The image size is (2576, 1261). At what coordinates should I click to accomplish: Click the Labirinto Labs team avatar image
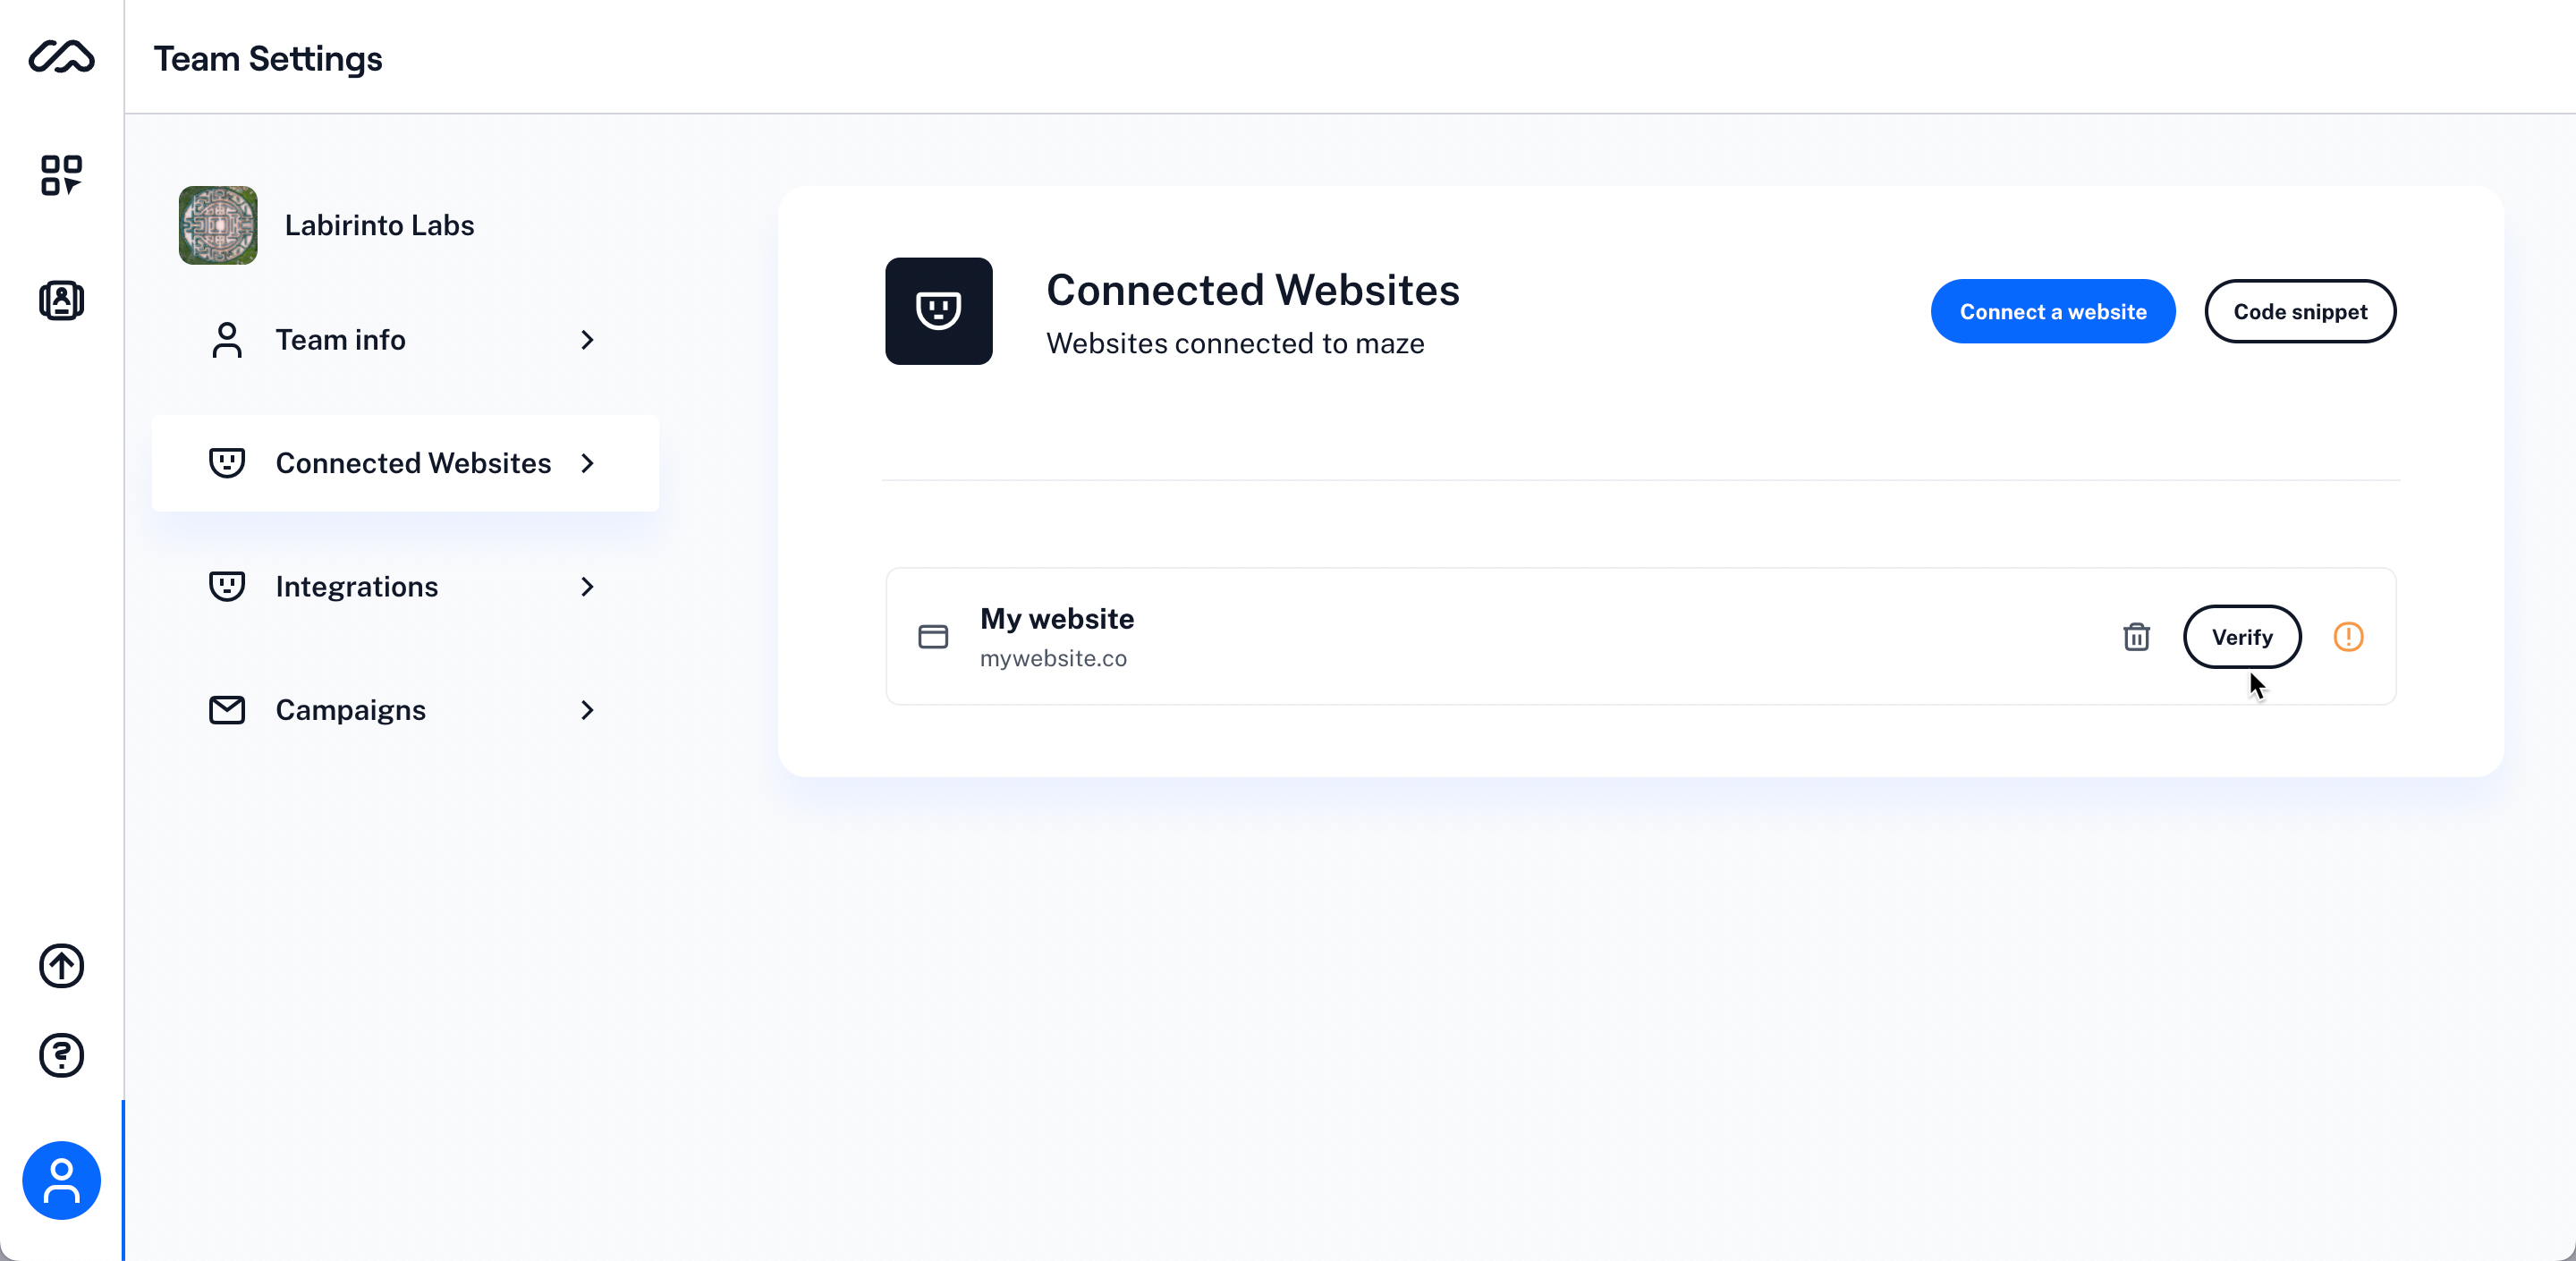(217, 225)
